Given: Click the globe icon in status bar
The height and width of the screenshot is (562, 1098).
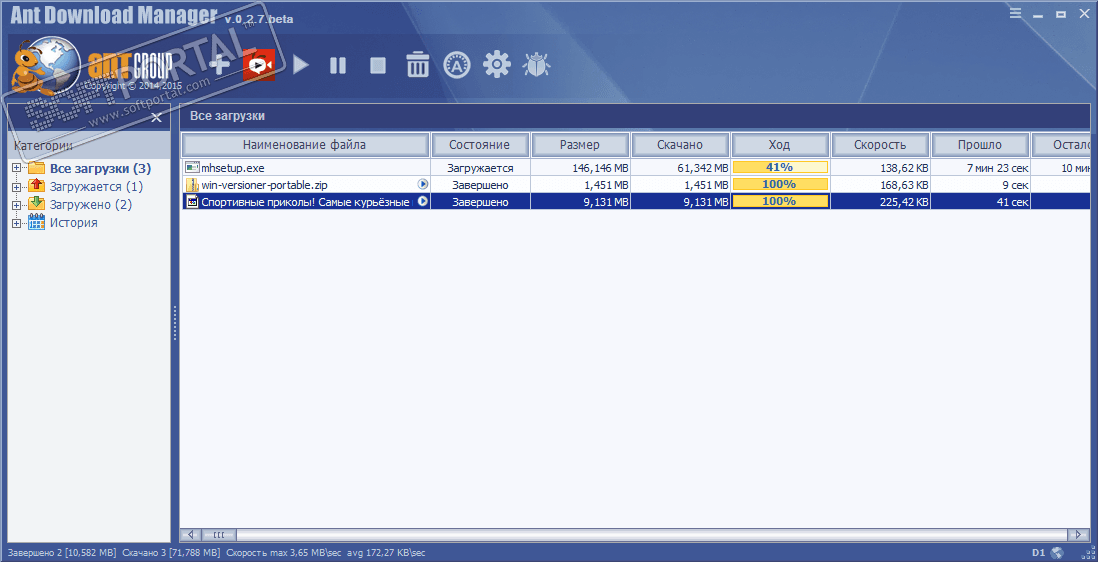Looking at the screenshot, I should pos(1057,553).
